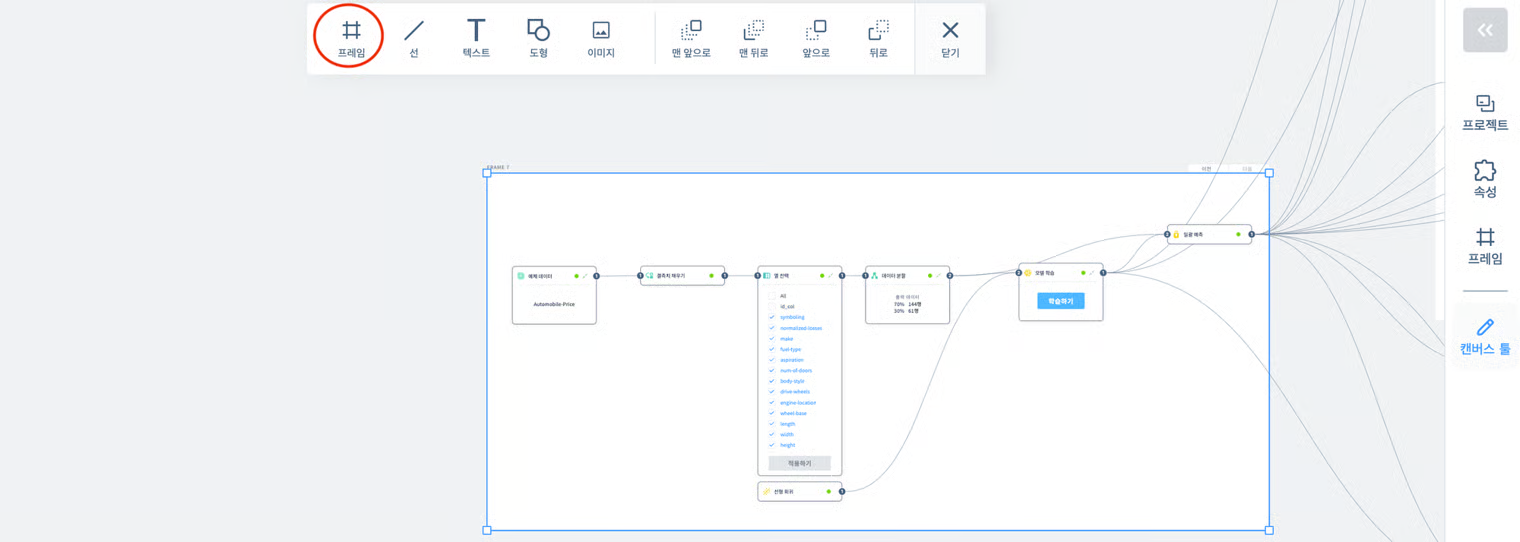Screen dimensions: 1520x542
Task: Select the 프레임 tool in the top toolbar
Action: coord(350,38)
